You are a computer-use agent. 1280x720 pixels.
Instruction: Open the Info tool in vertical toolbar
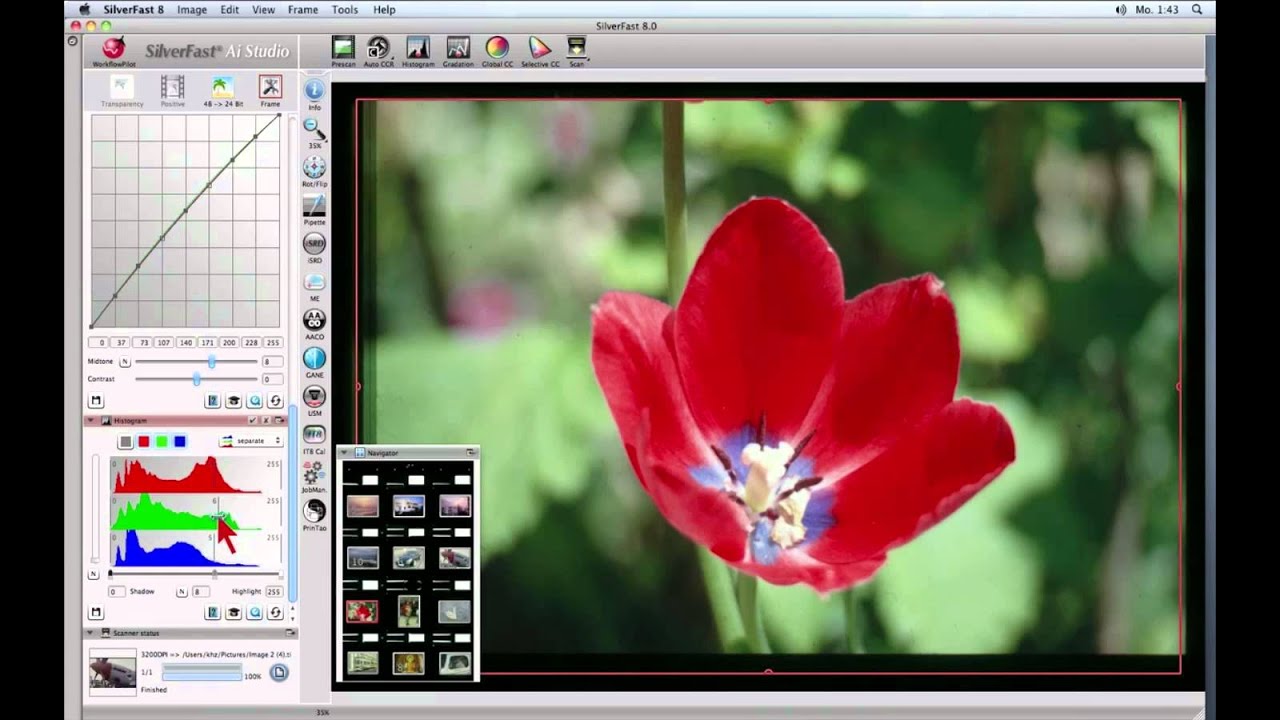[314, 94]
